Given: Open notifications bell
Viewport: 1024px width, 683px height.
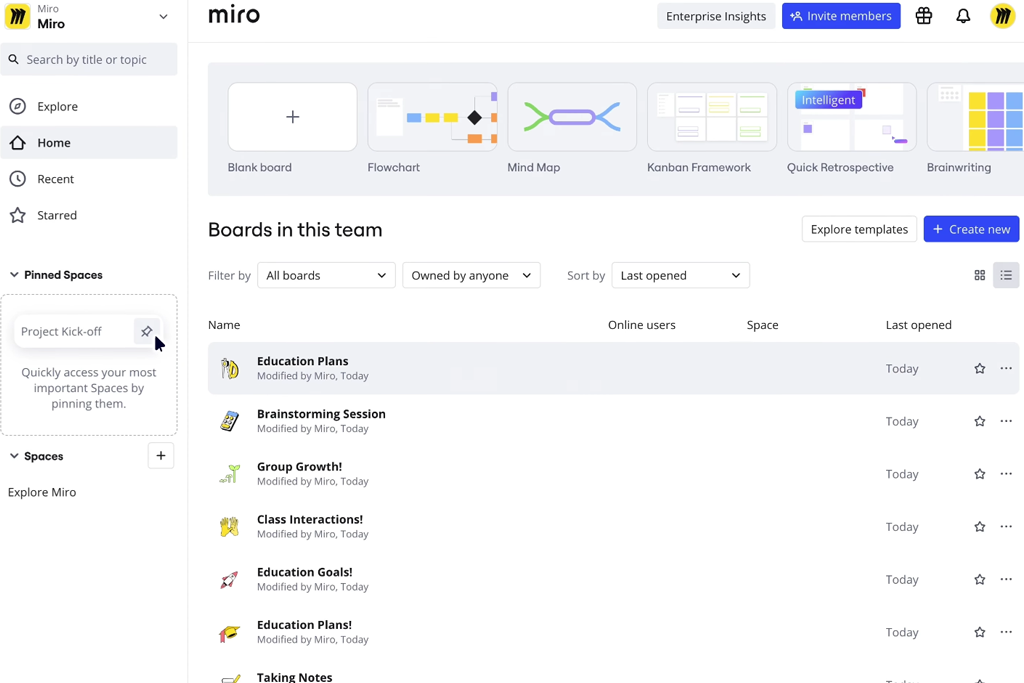Looking at the screenshot, I should 963,16.
